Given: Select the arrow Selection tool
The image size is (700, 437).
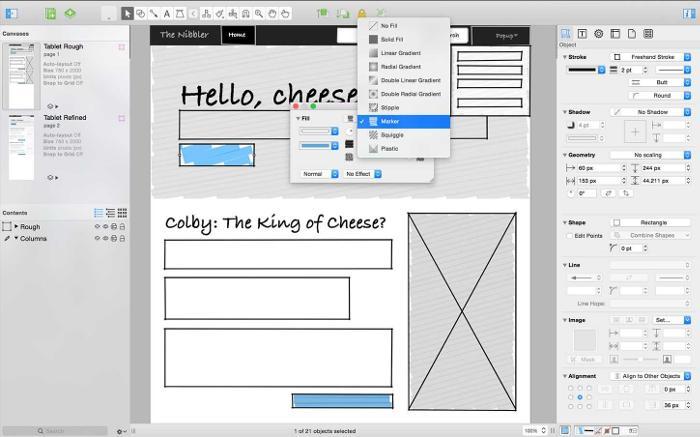Looking at the screenshot, I should 127,14.
